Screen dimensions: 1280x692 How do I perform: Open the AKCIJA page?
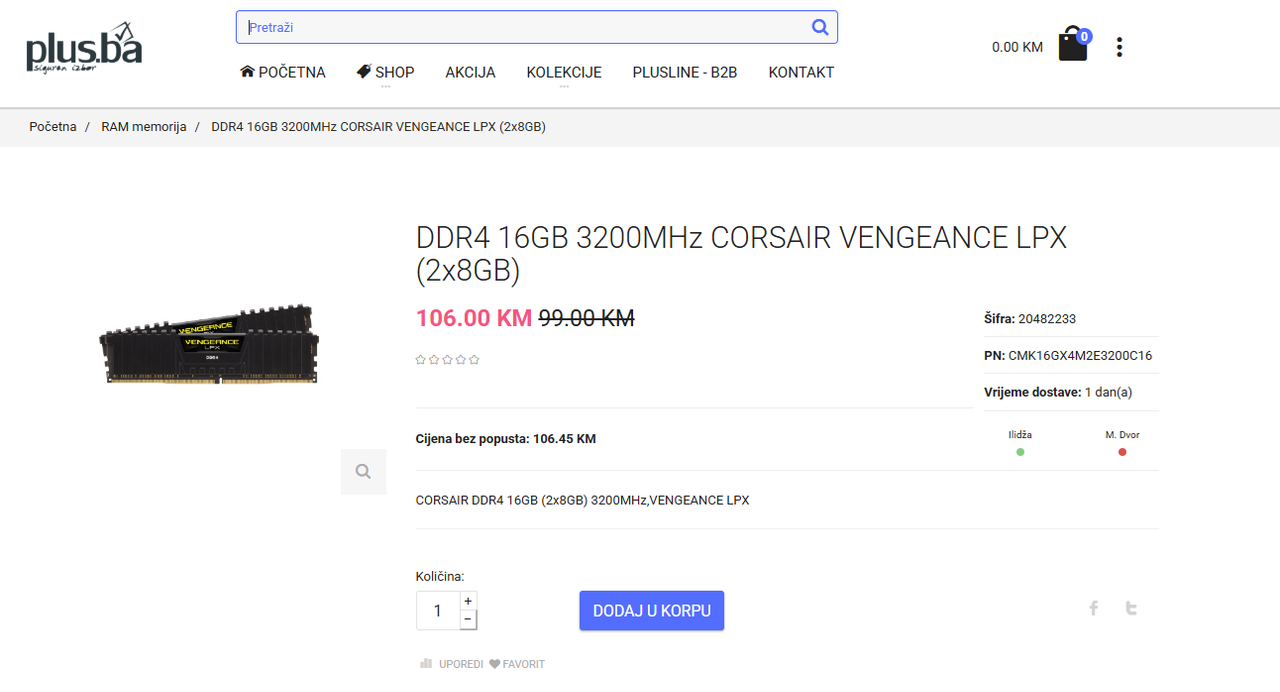click(471, 72)
